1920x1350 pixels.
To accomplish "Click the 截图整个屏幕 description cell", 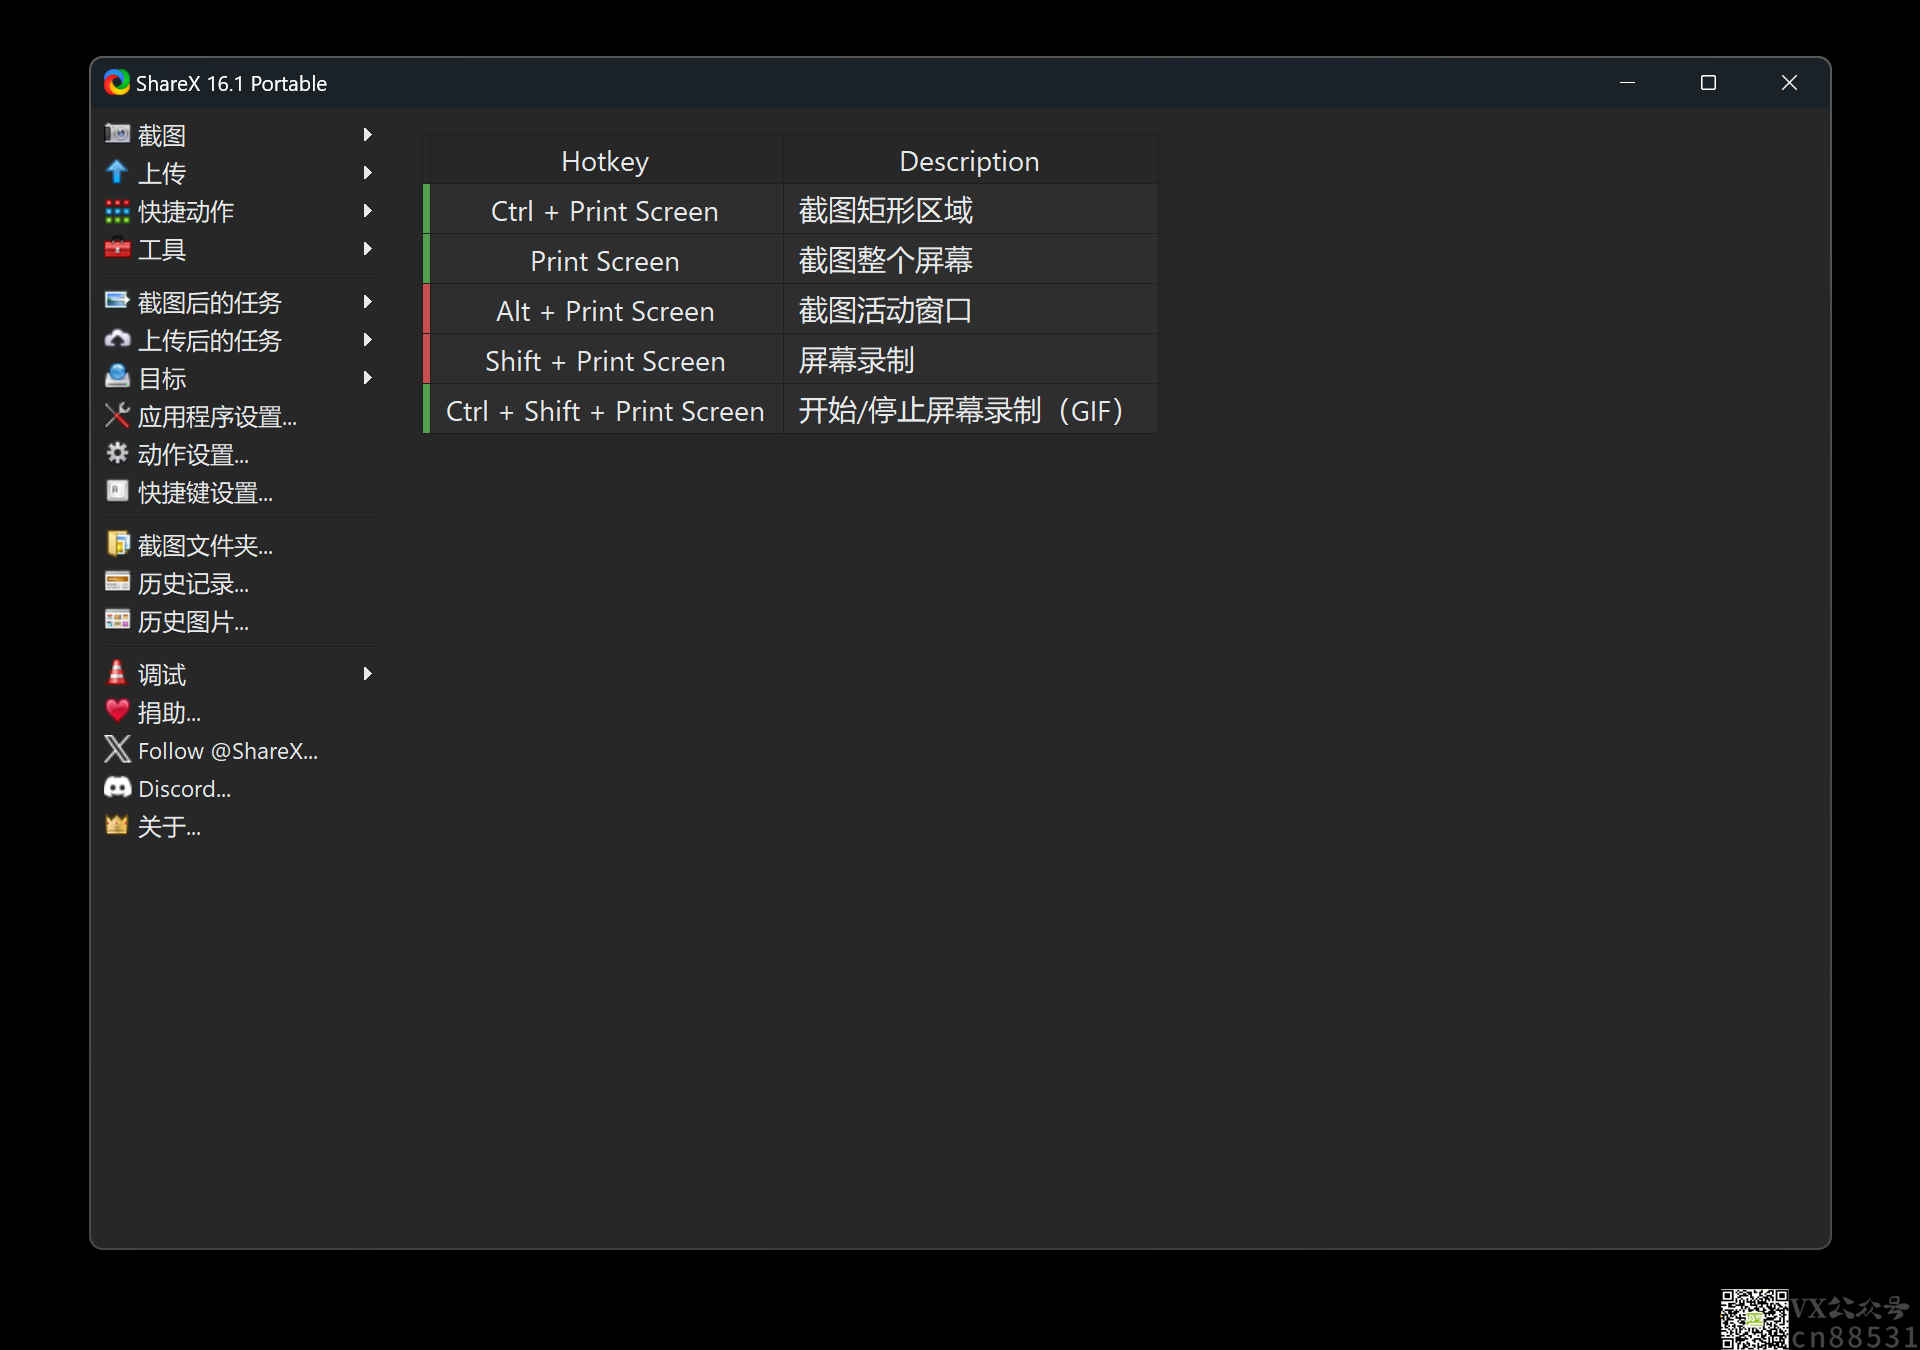I will (x=970, y=260).
